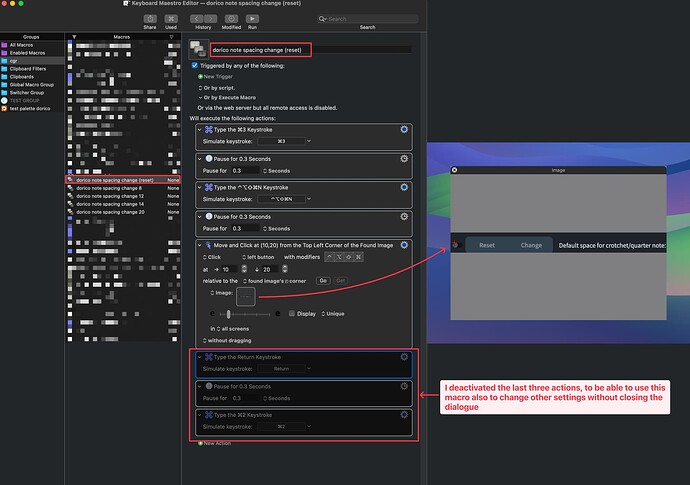The height and width of the screenshot is (485, 690).
Task: Run the macro with the play button
Action: [252, 19]
